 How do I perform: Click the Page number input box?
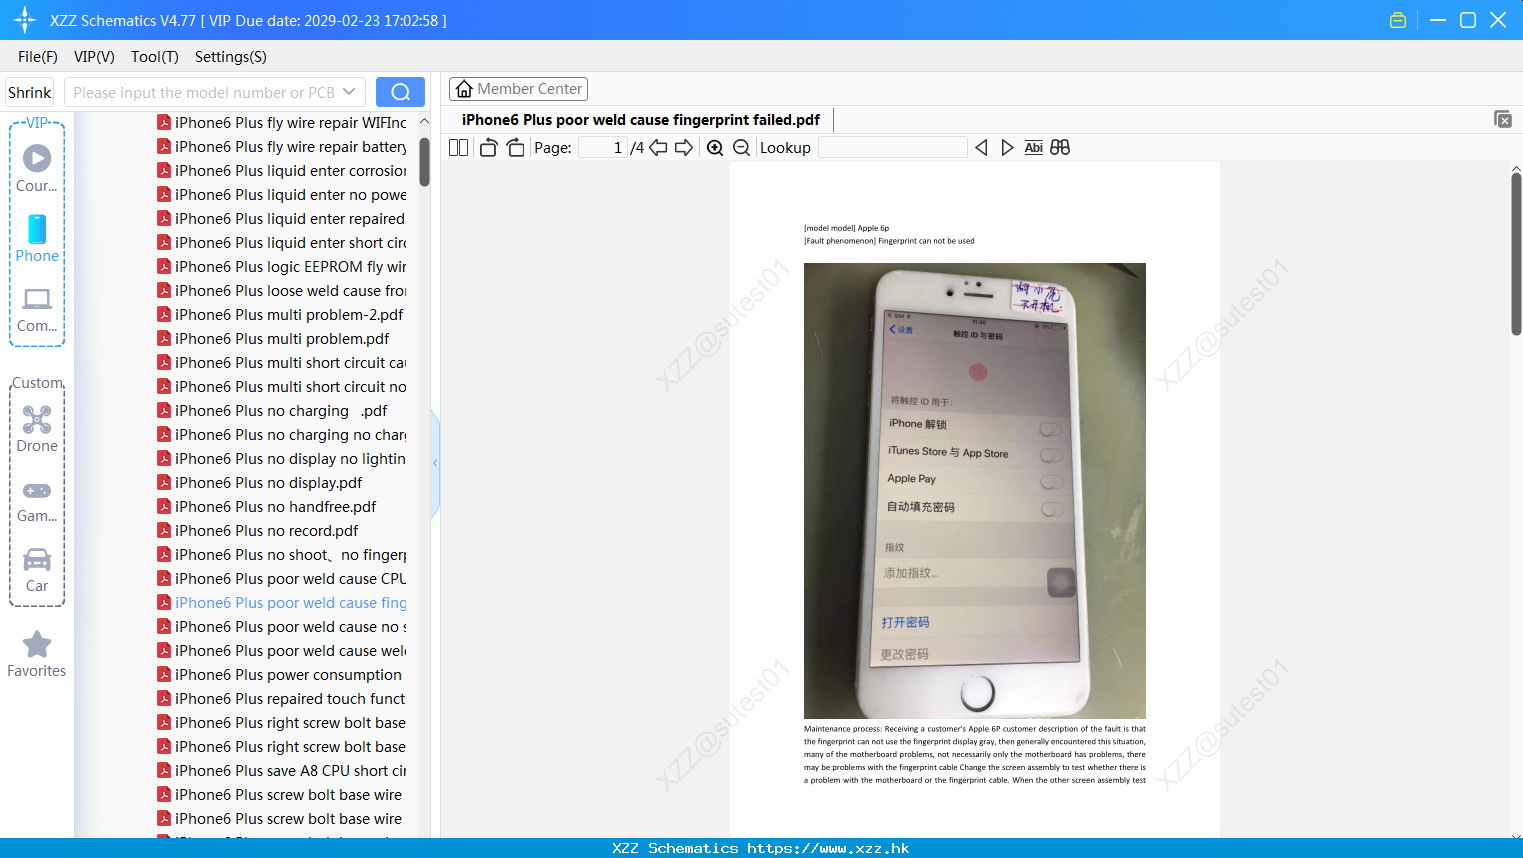click(603, 147)
